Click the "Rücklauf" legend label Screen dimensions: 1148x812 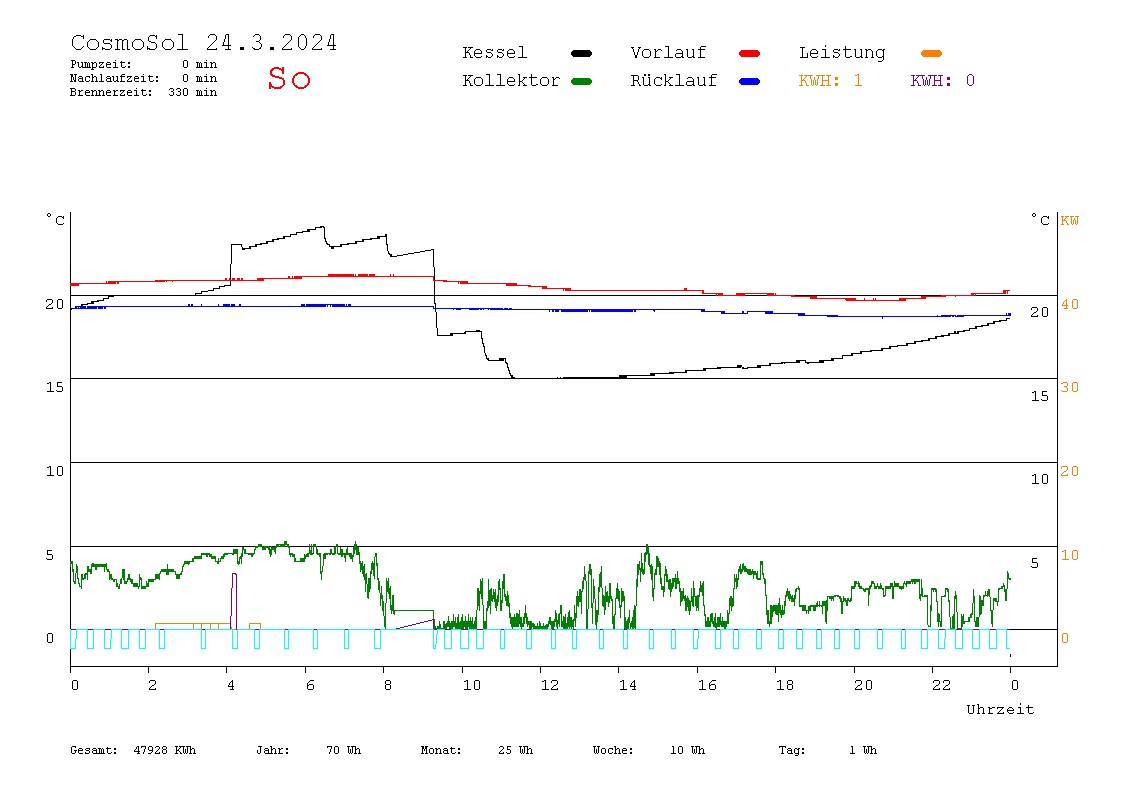point(674,81)
